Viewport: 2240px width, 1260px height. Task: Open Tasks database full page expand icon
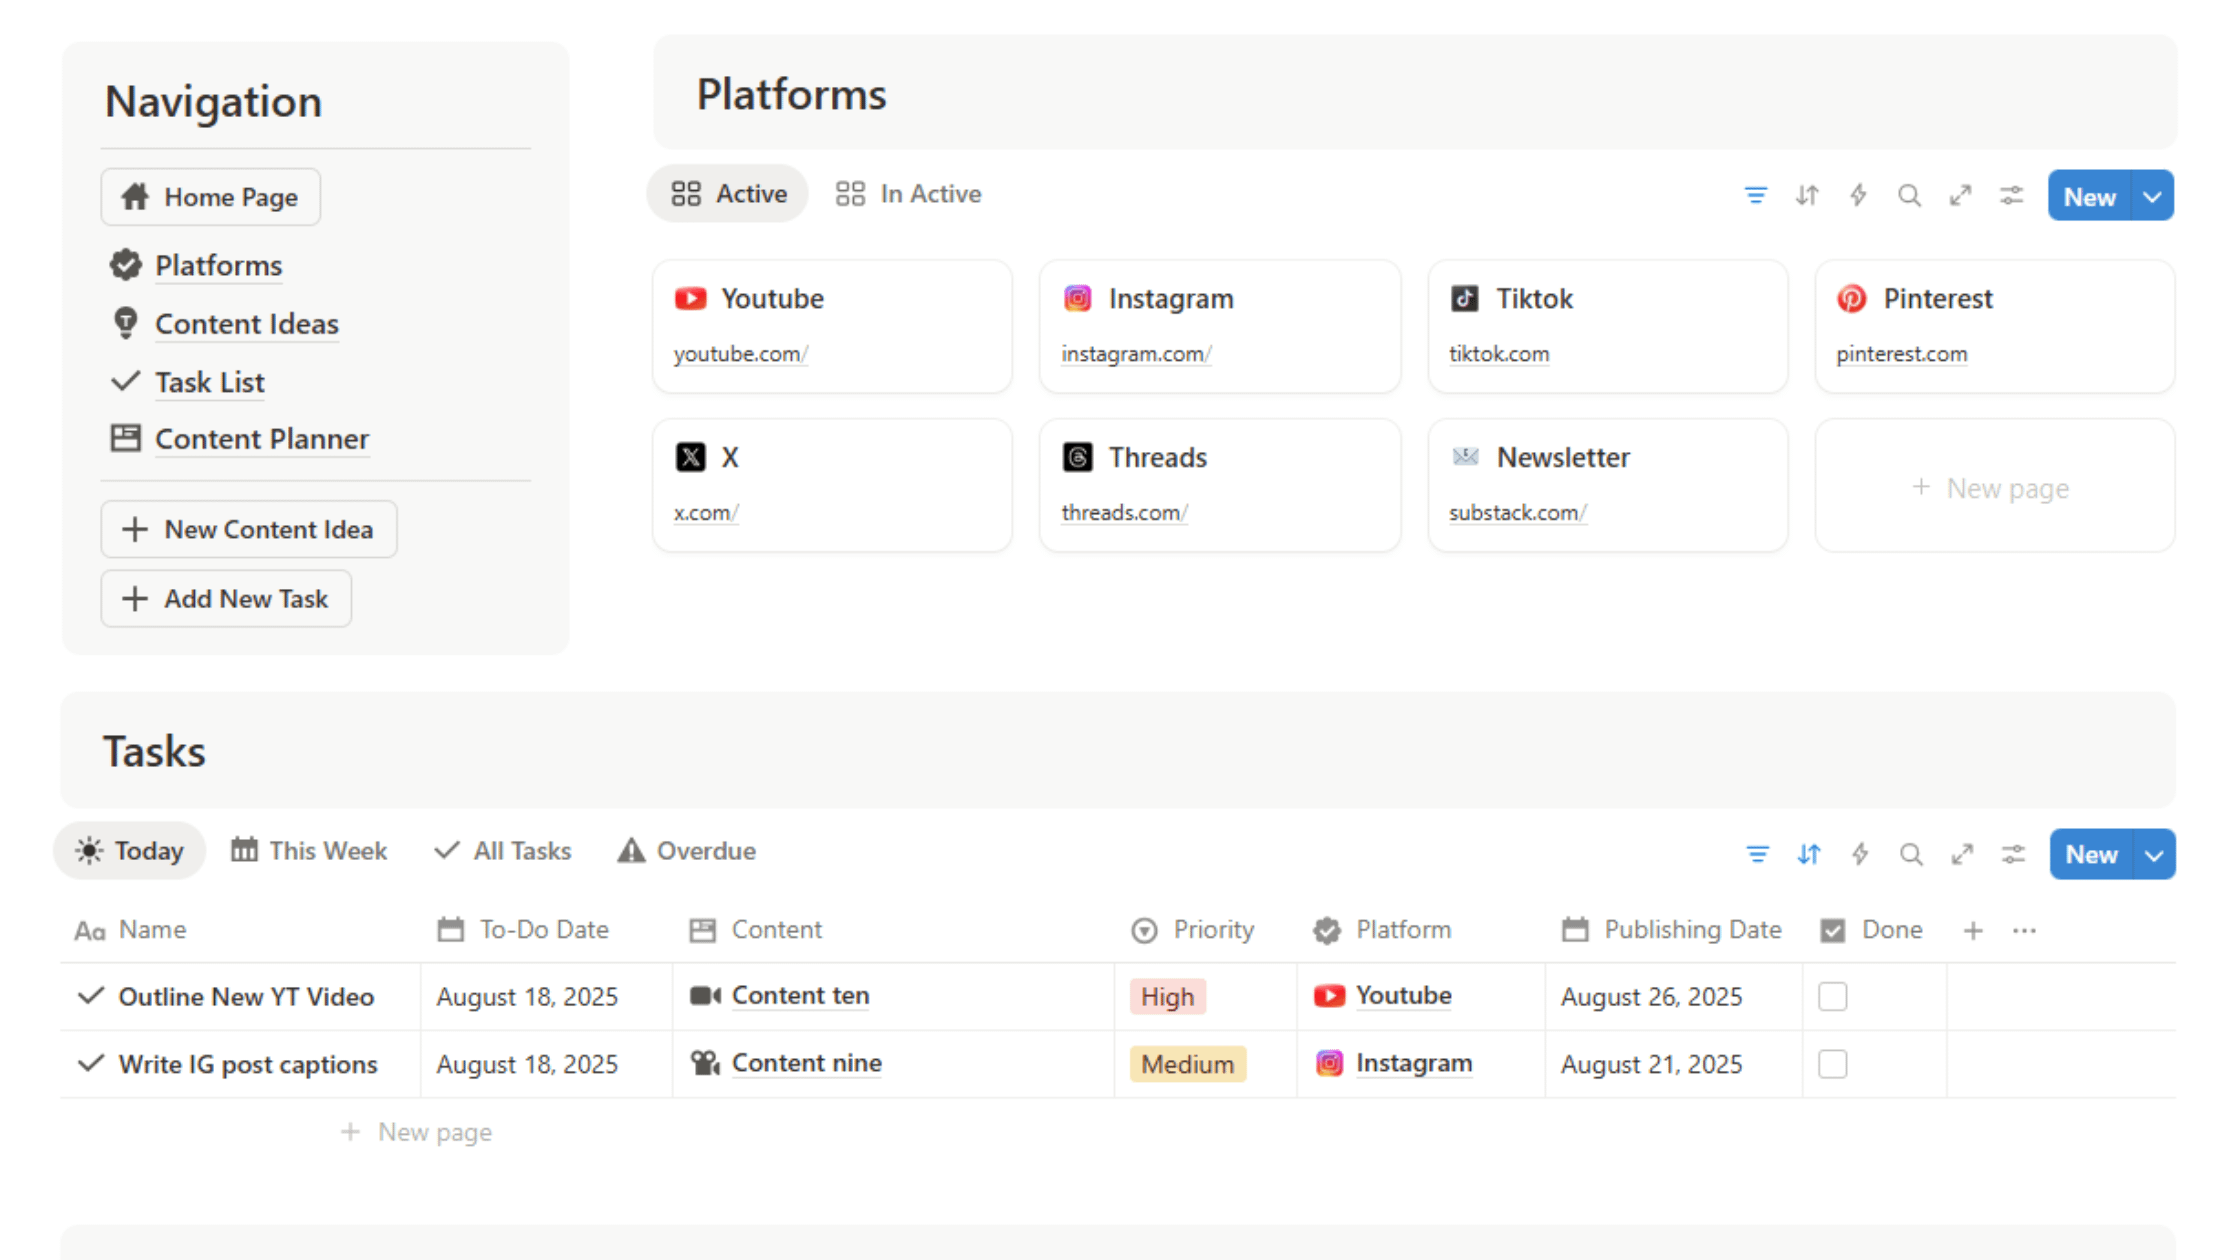[x=1962, y=854]
